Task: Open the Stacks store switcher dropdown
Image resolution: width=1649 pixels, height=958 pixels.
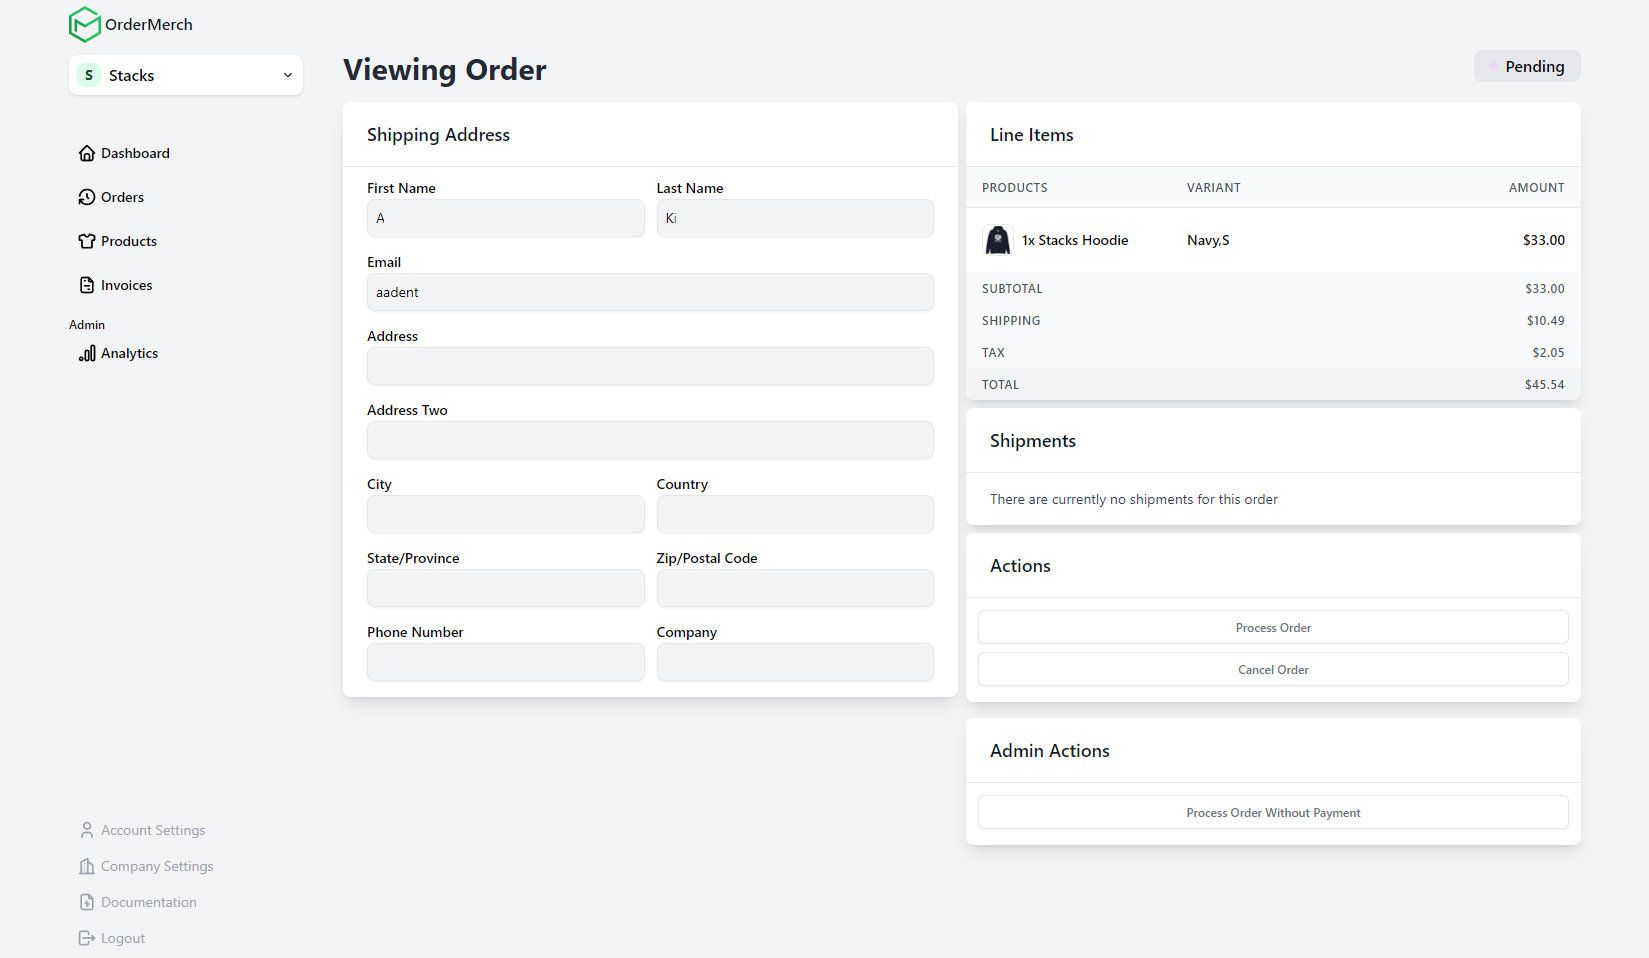Action: pyautogui.click(x=185, y=76)
